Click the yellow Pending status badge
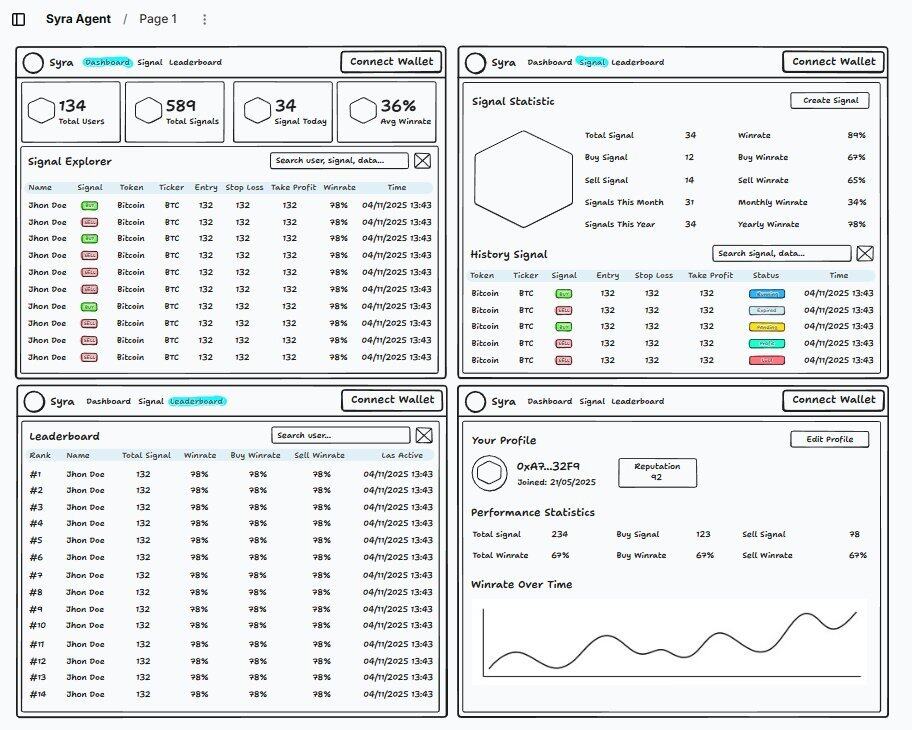This screenshot has height=730, width=912. coord(766,327)
